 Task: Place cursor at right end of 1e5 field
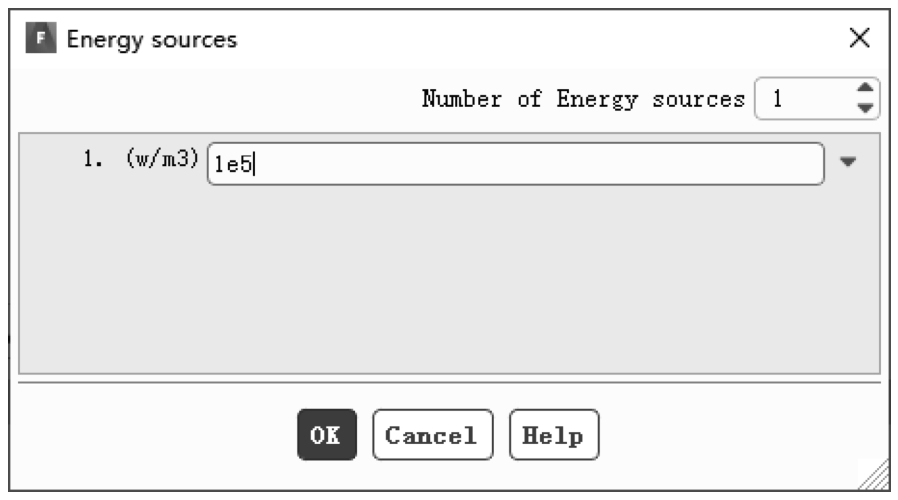tap(802, 164)
